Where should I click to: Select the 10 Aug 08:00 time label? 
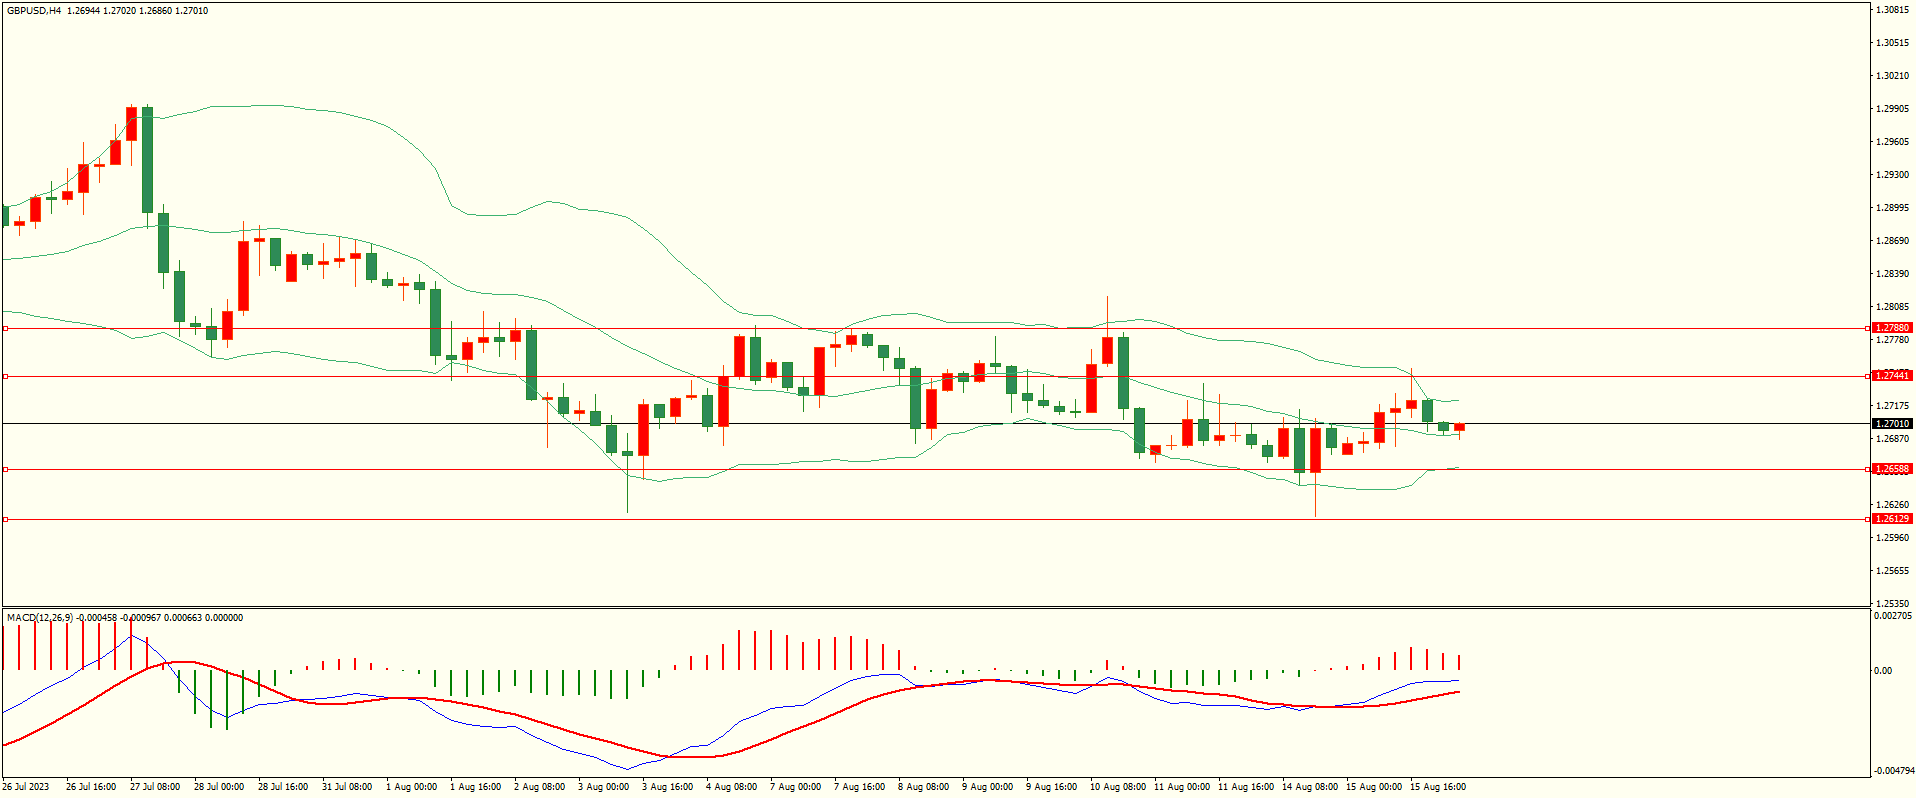(1117, 787)
